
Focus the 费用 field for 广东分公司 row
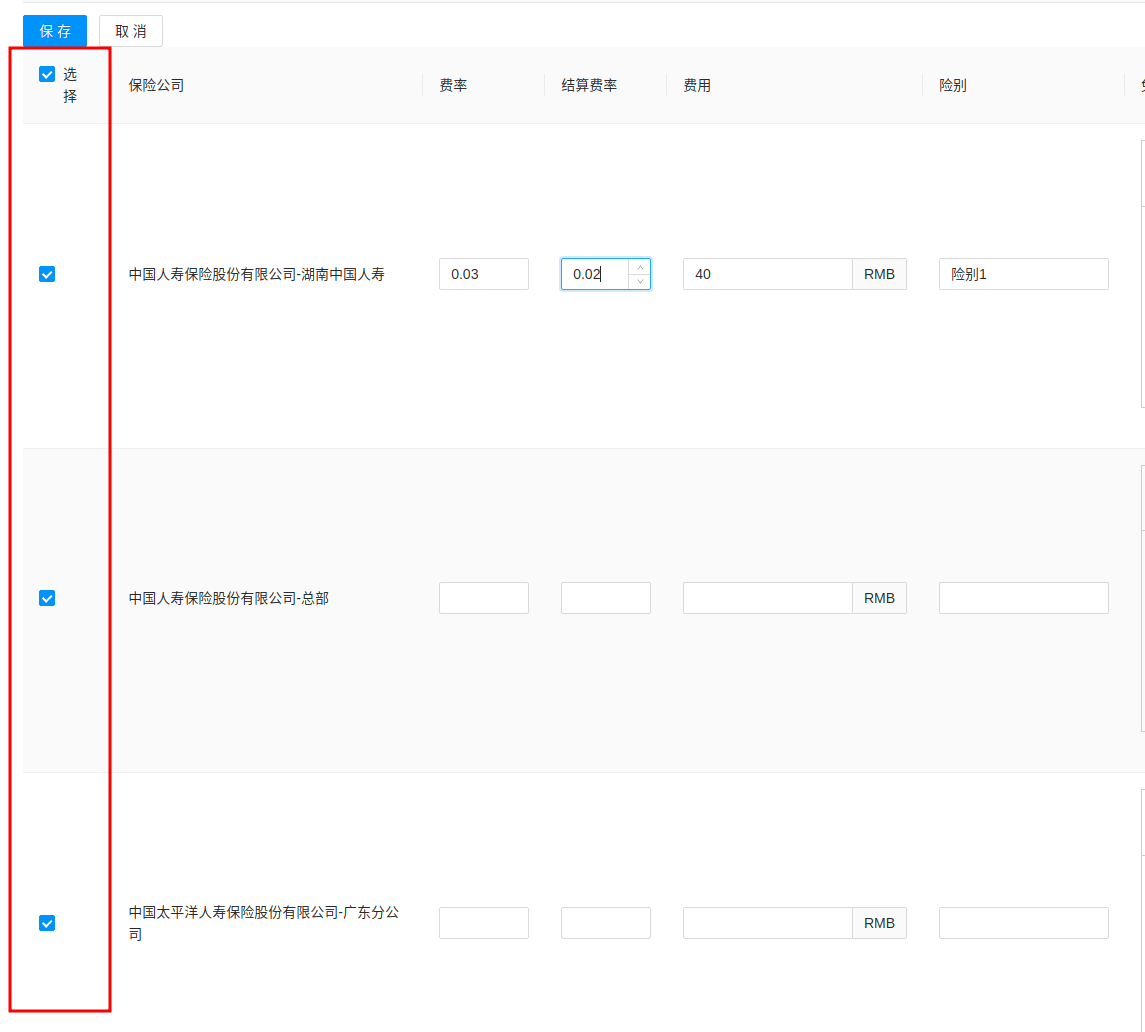coord(767,923)
